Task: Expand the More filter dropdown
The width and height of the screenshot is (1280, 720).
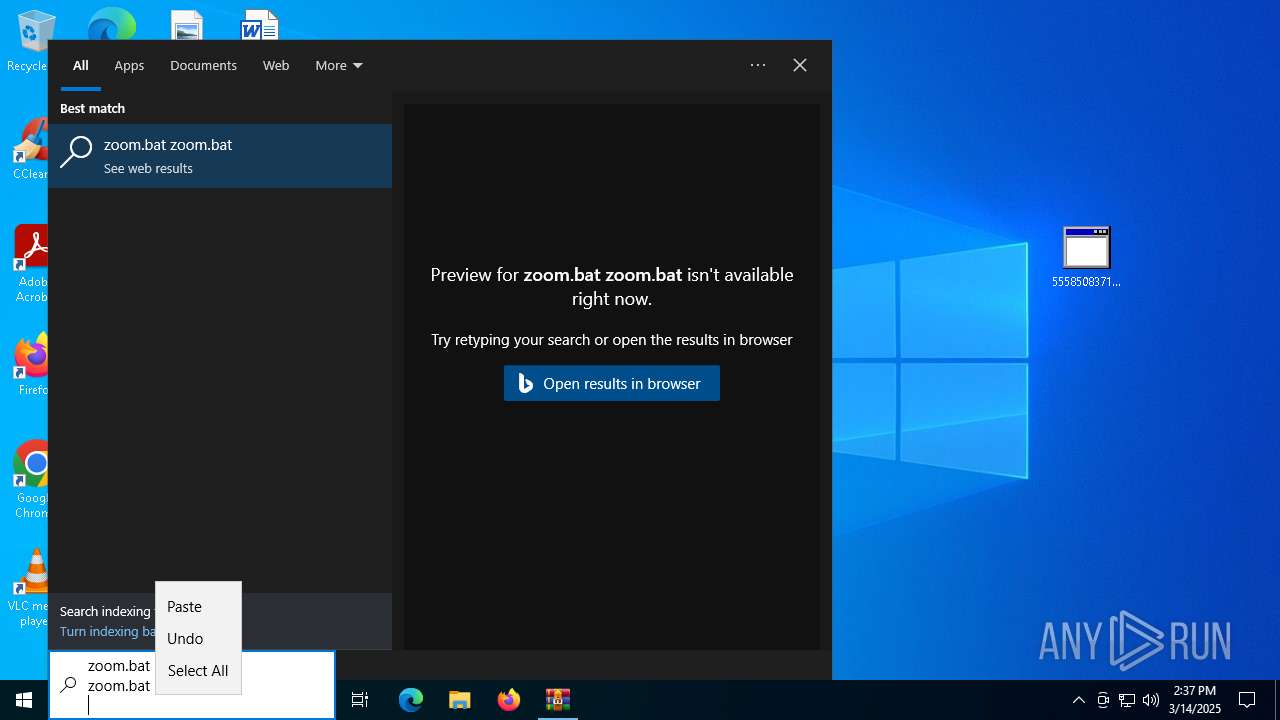Action: tap(339, 66)
